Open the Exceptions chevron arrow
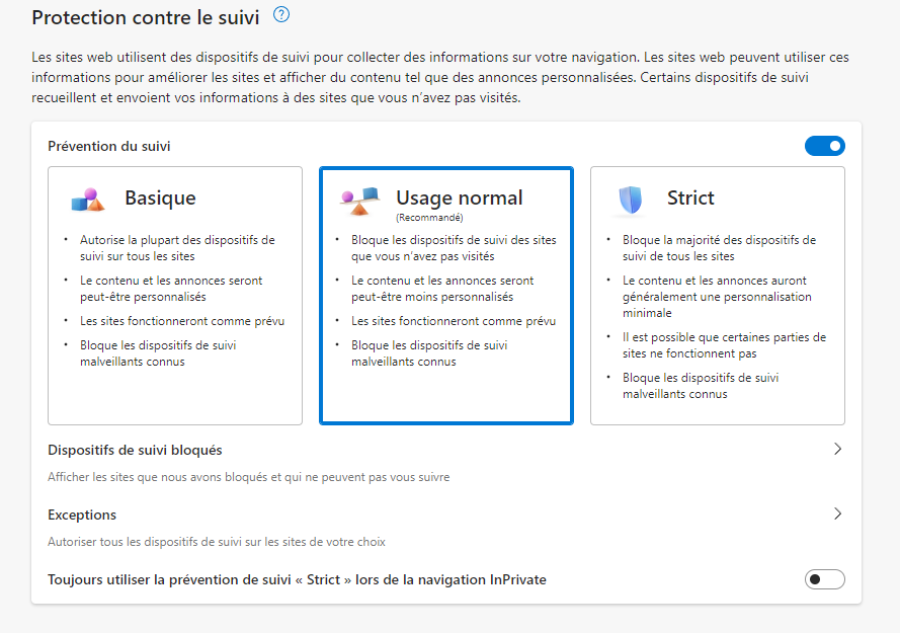 tap(837, 514)
